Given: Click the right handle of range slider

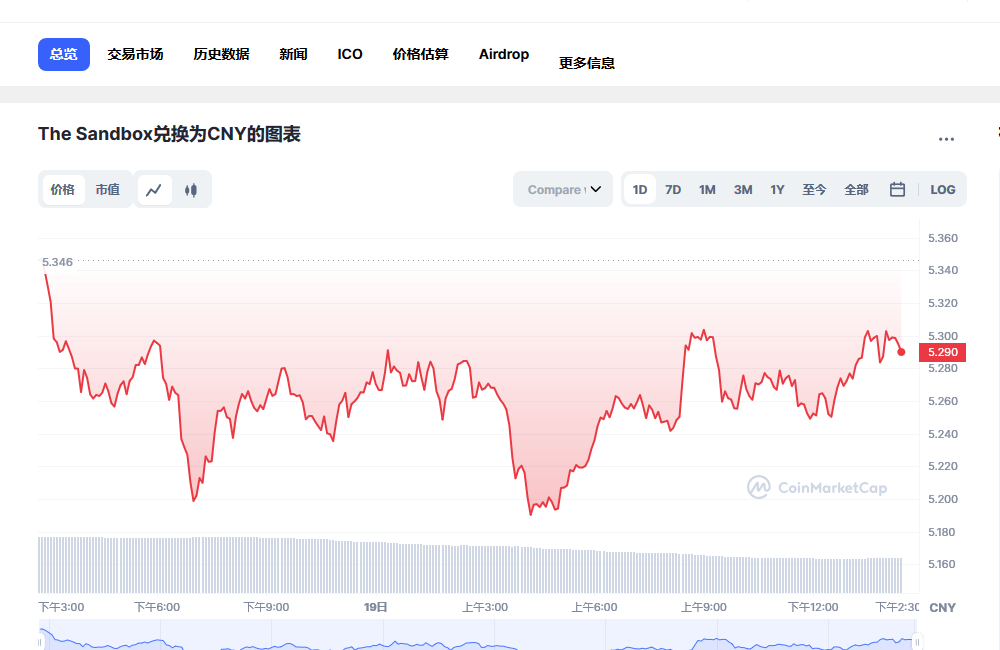Looking at the screenshot, I should coord(917,642).
